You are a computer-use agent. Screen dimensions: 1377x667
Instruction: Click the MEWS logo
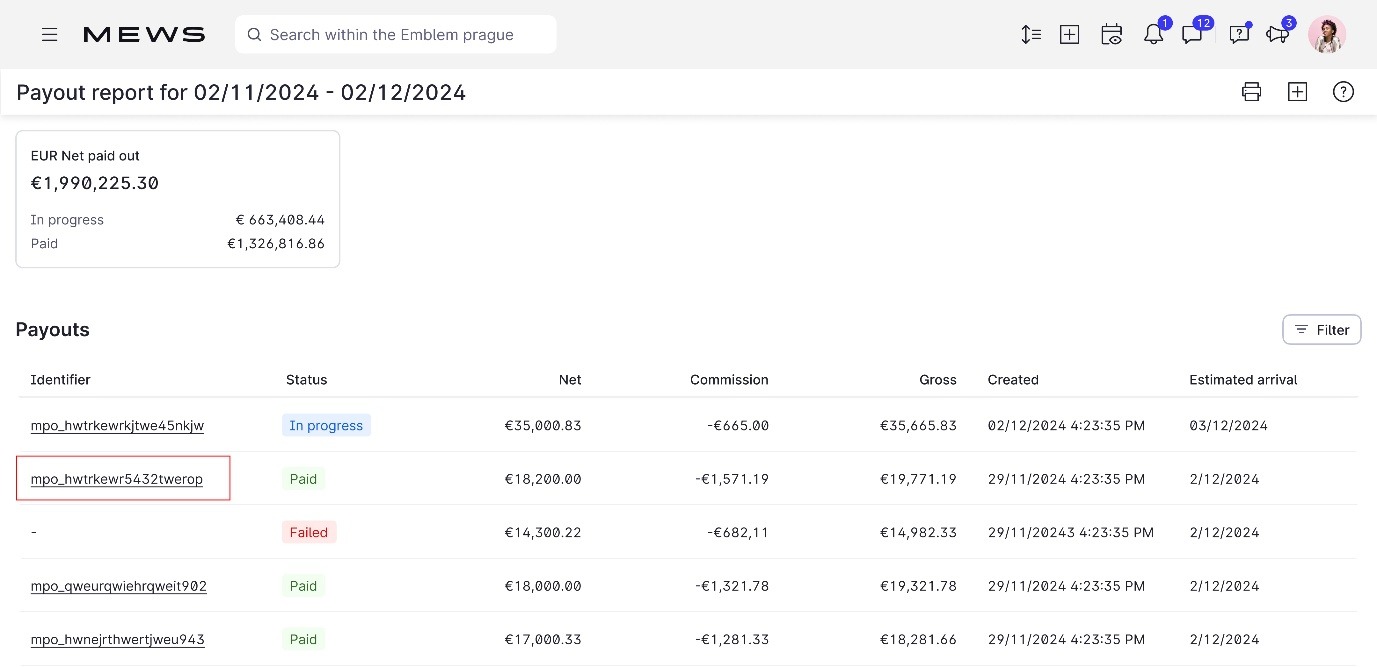click(144, 35)
